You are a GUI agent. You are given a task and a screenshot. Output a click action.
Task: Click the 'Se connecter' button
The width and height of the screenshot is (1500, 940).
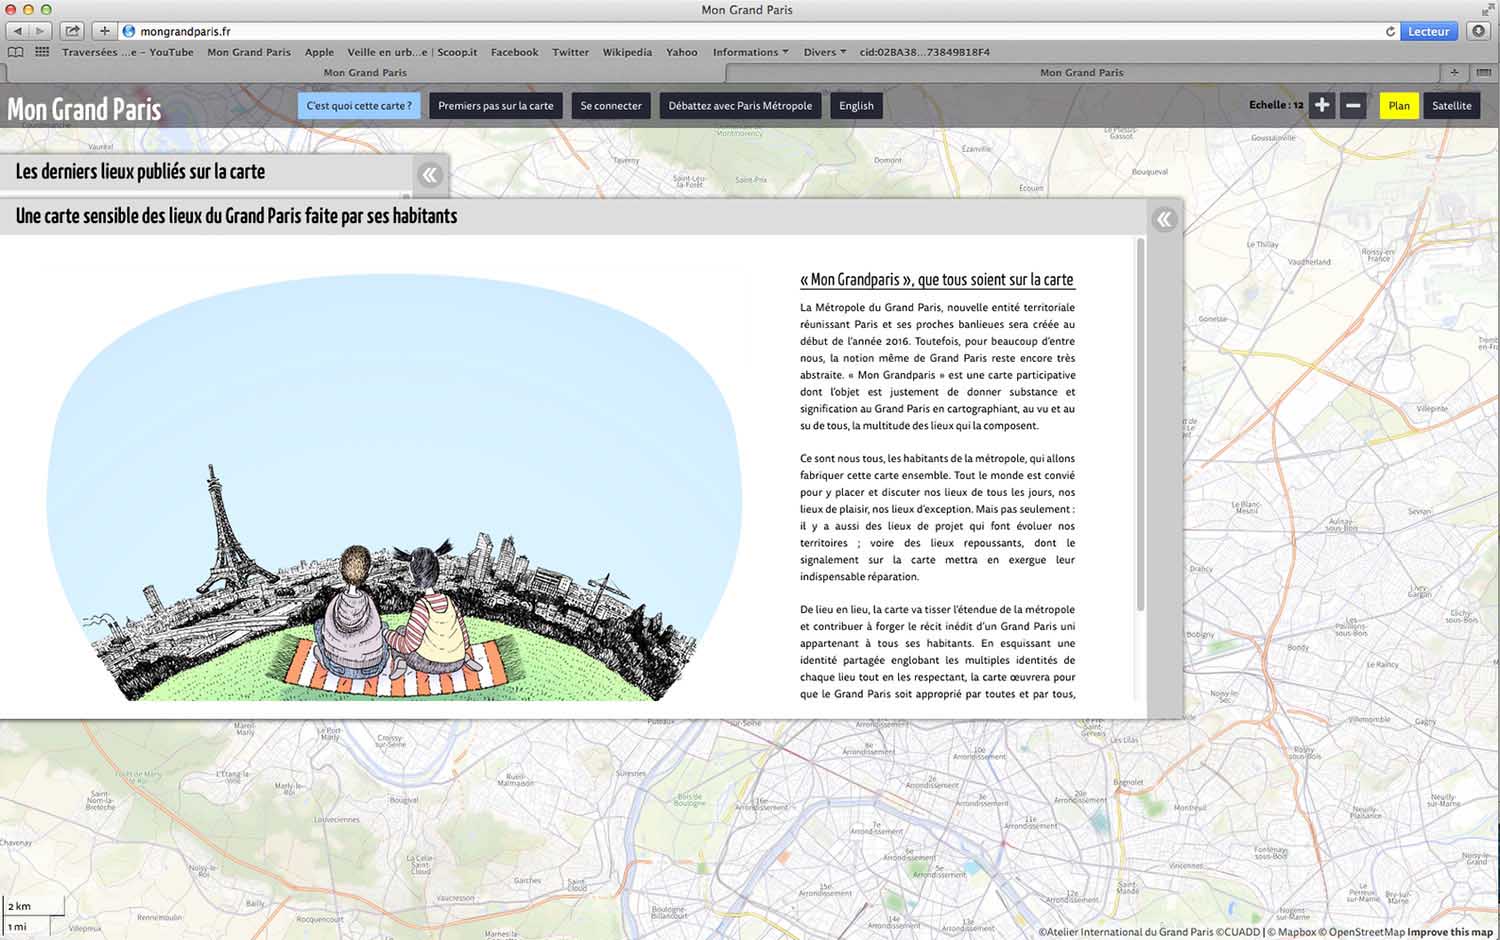(611, 105)
